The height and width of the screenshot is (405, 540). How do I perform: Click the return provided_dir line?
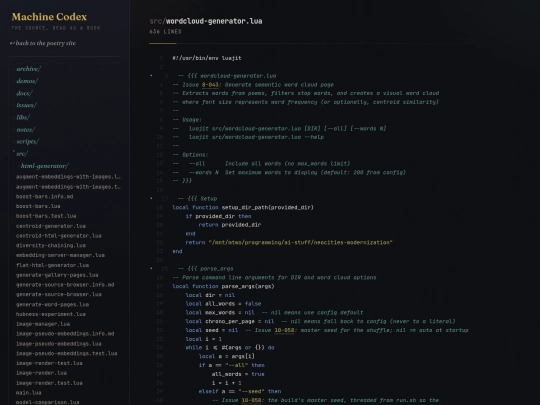coord(230,225)
